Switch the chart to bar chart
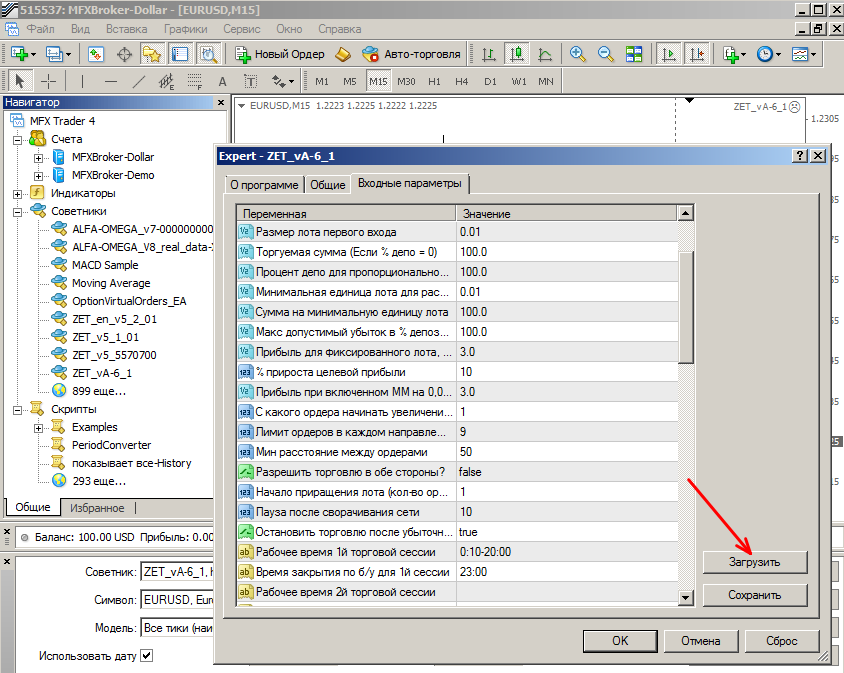 [x=489, y=54]
